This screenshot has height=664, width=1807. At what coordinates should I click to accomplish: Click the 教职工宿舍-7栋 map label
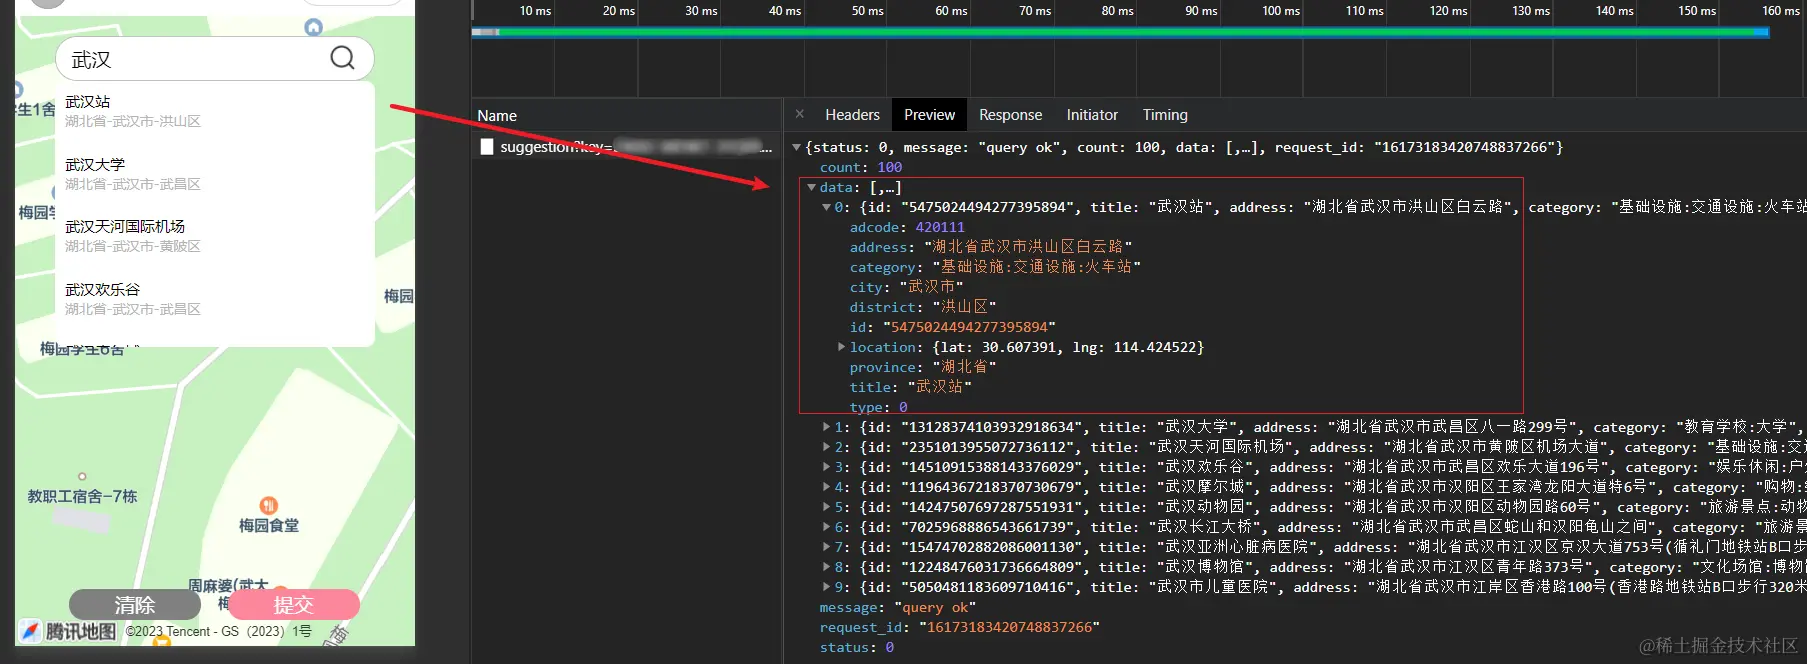[82, 496]
